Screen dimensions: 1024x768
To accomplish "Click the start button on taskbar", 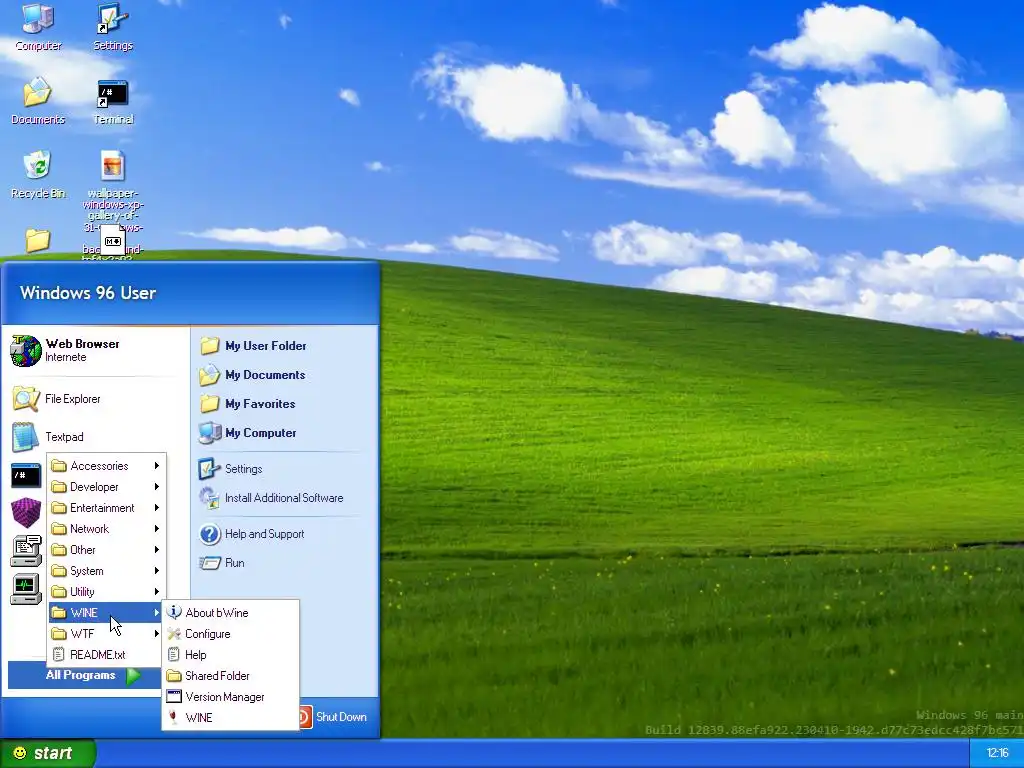I will click(47, 753).
